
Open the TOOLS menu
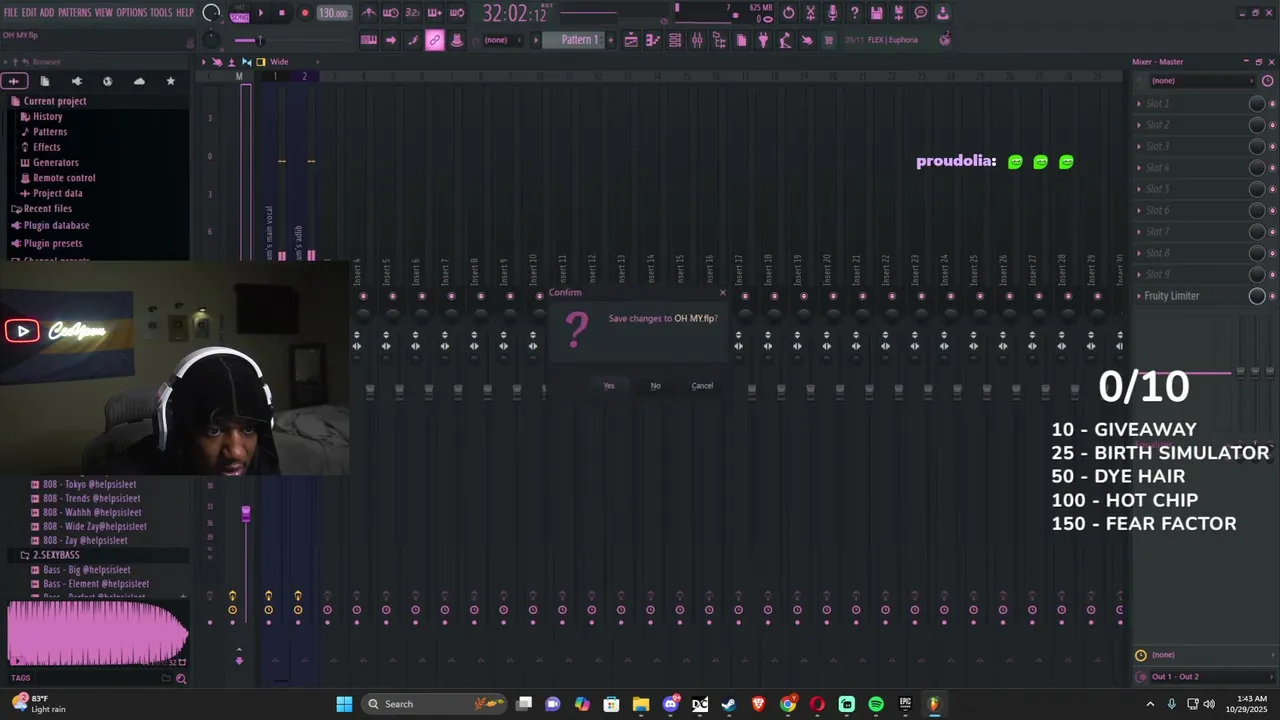(161, 13)
